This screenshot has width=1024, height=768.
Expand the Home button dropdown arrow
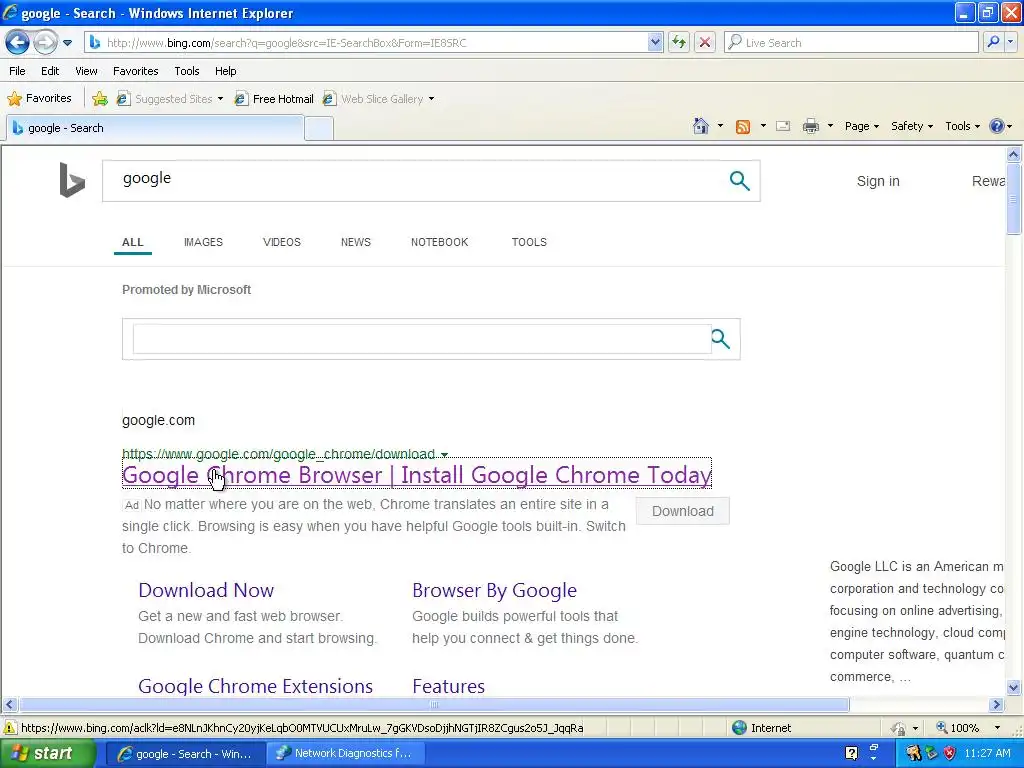tap(720, 126)
